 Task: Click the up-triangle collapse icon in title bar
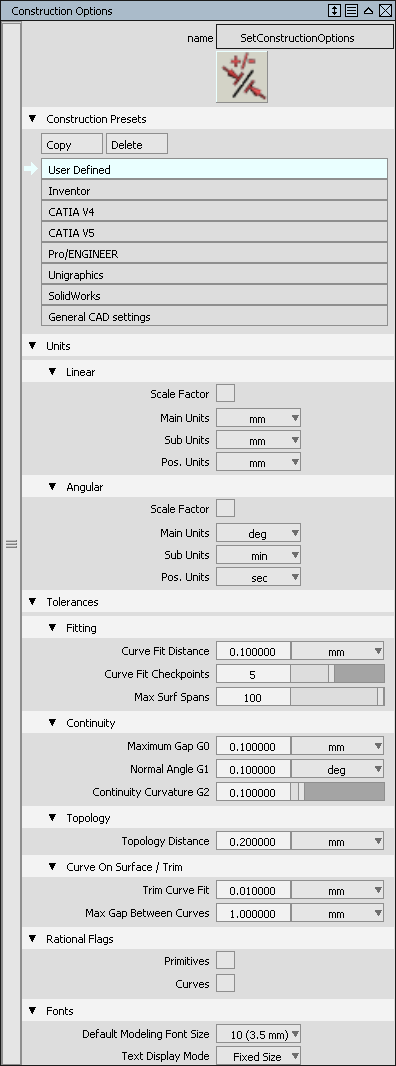[368, 10]
